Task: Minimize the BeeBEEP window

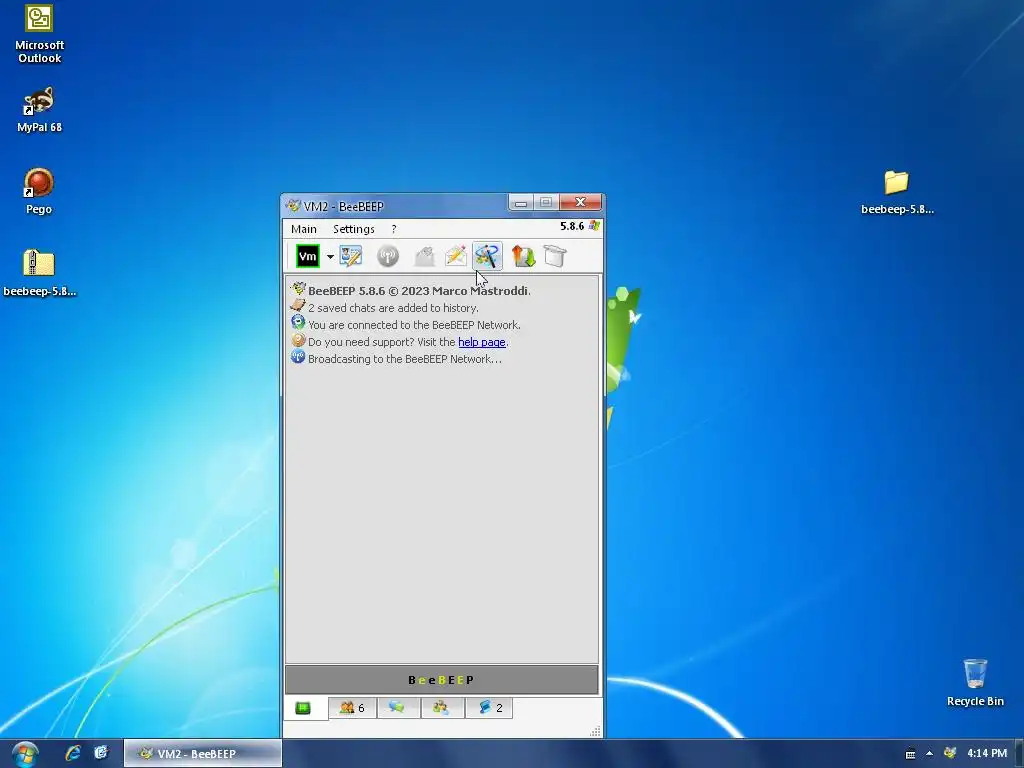Action: (520, 203)
